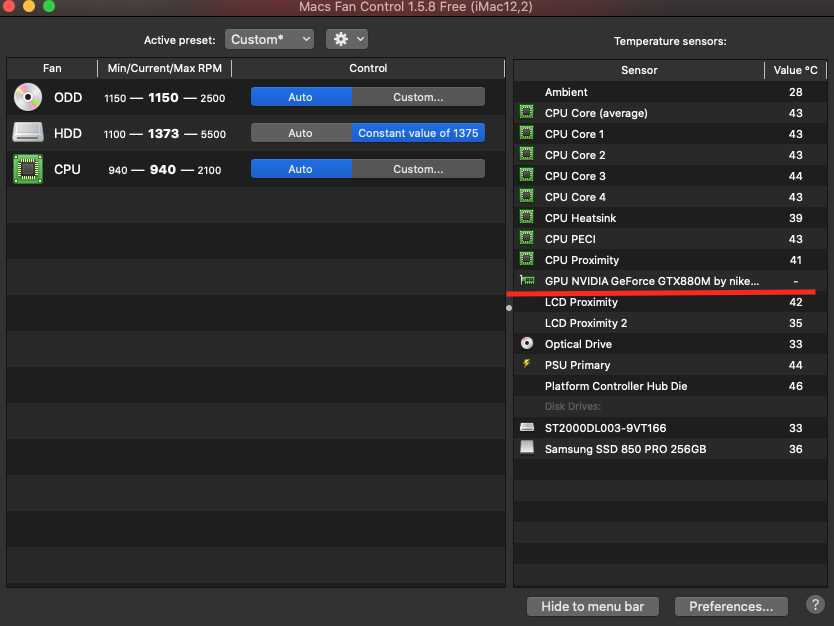
Task: Click the Samsung SSD 850 PRO 256GB label
Action: pyautogui.click(x=626, y=449)
